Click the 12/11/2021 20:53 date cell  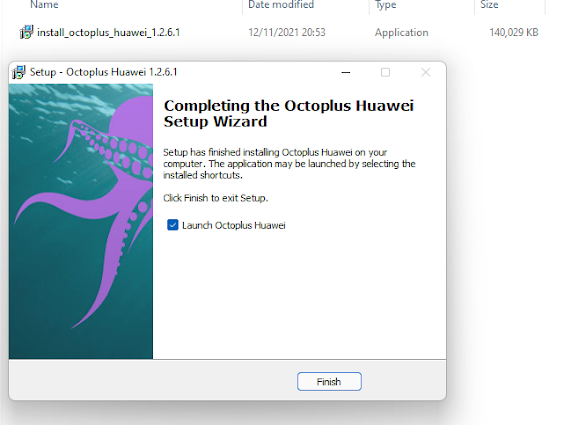coord(287,32)
